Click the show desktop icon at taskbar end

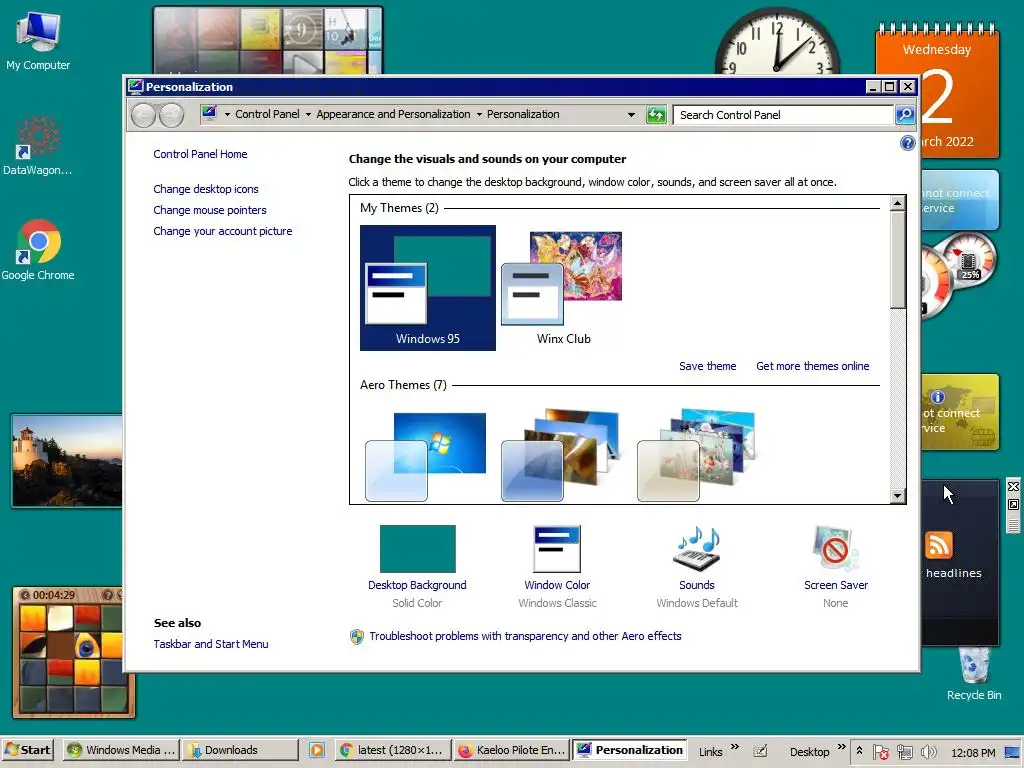[1013, 752]
